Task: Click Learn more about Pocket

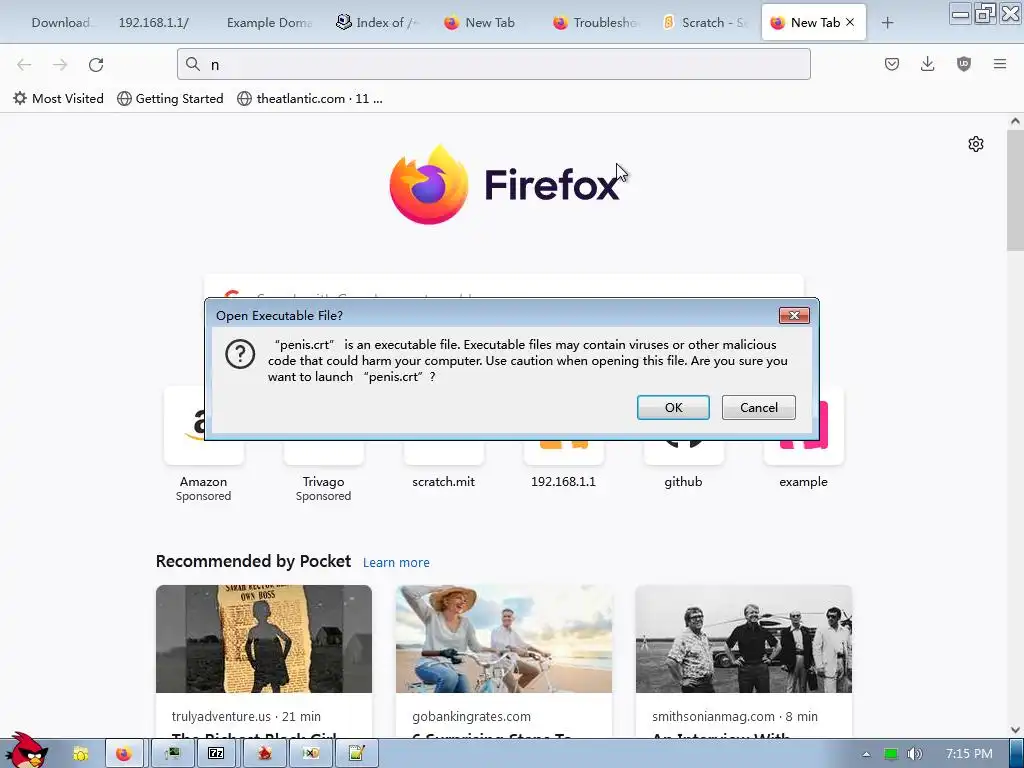Action: [x=396, y=562]
